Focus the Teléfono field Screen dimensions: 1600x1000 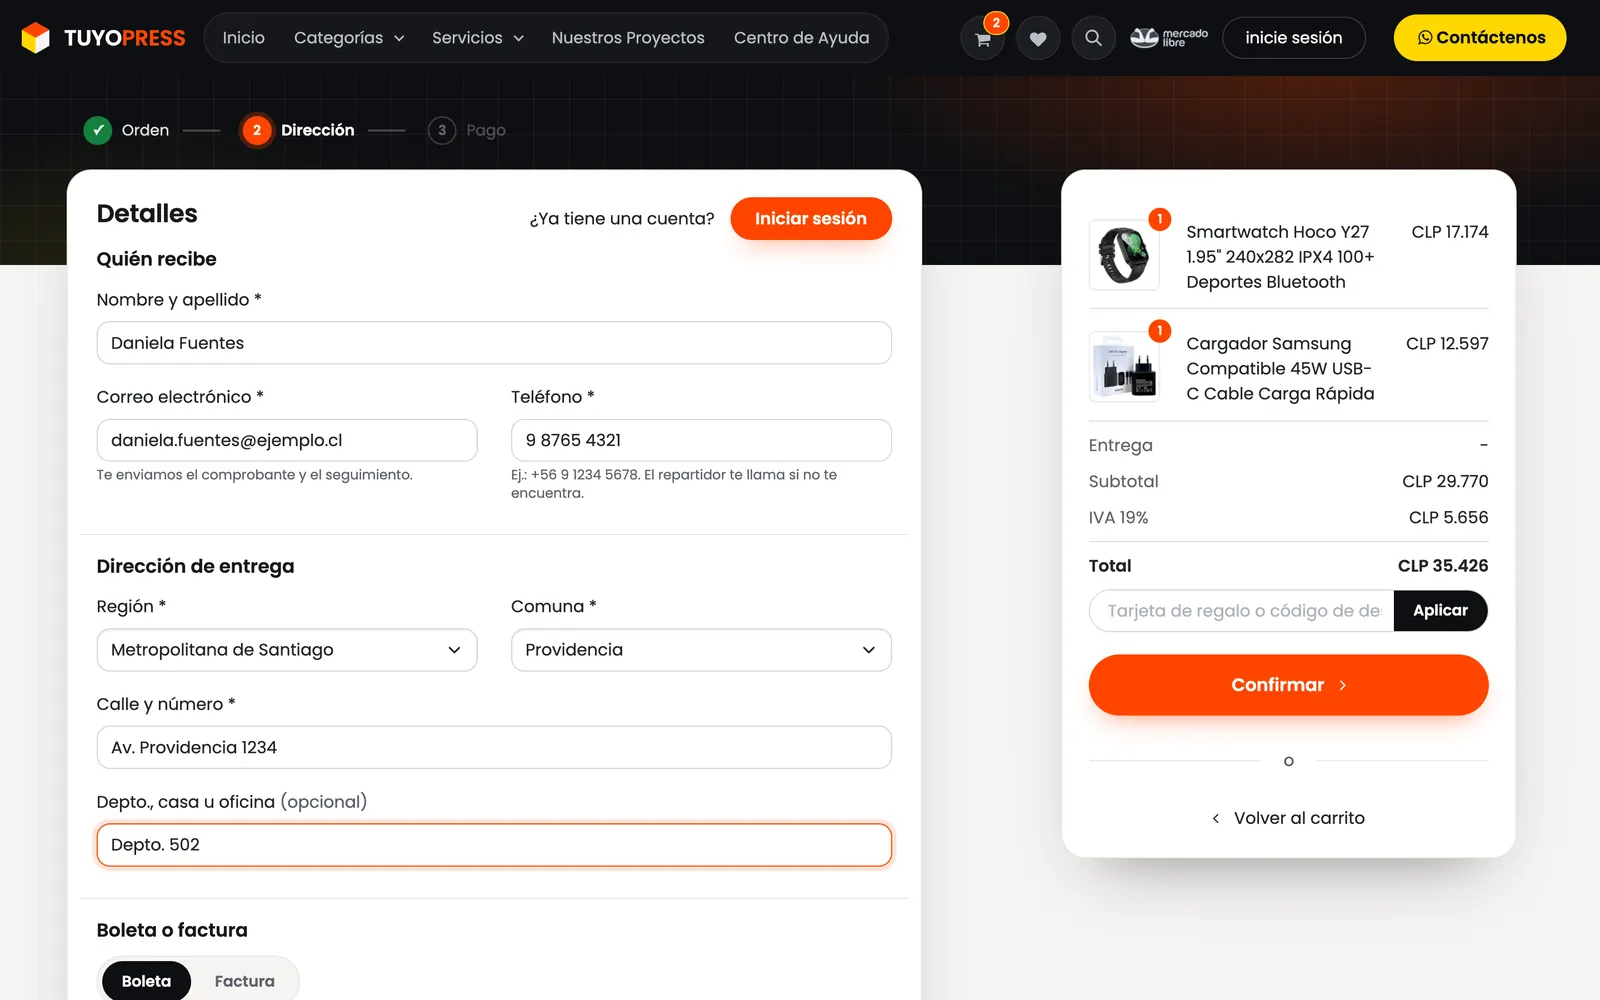point(701,440)
